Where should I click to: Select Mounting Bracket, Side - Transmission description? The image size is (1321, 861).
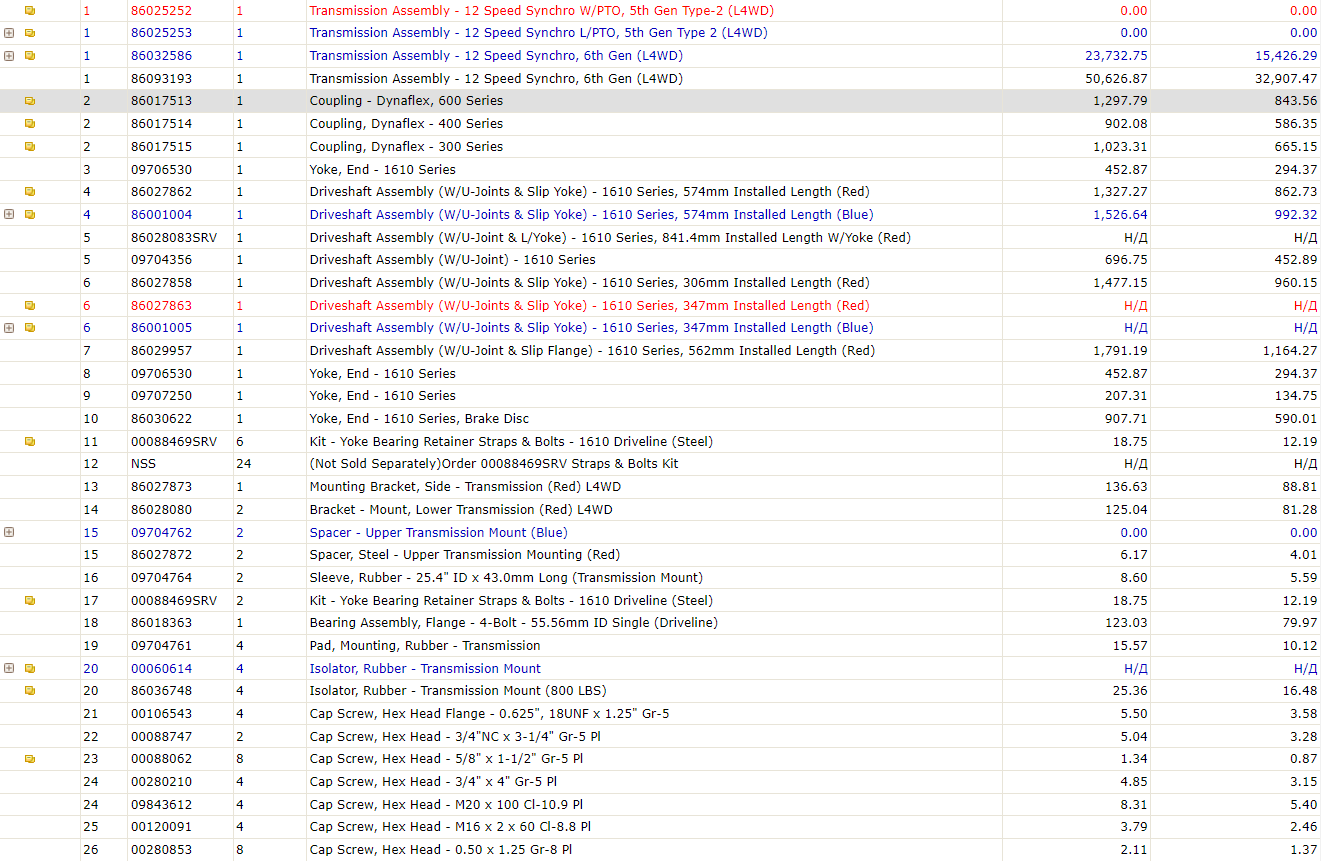click(x=465, y=487)
